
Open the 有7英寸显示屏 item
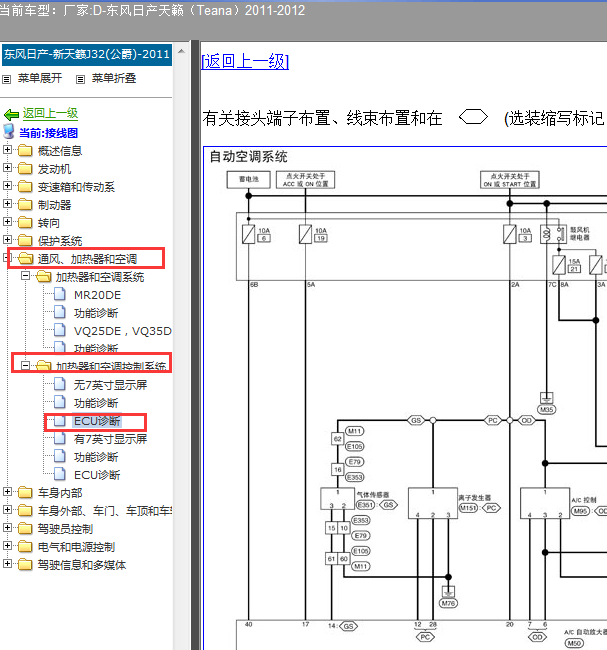click(x=110, y=439)
